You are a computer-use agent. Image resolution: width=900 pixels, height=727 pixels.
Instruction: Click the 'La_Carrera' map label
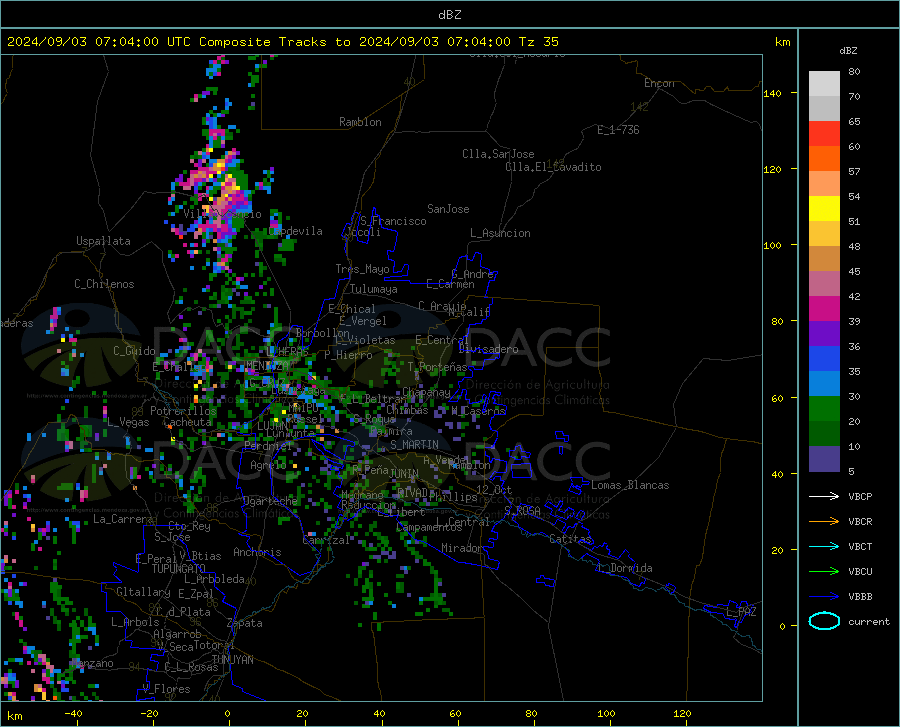tap(123, 519)
